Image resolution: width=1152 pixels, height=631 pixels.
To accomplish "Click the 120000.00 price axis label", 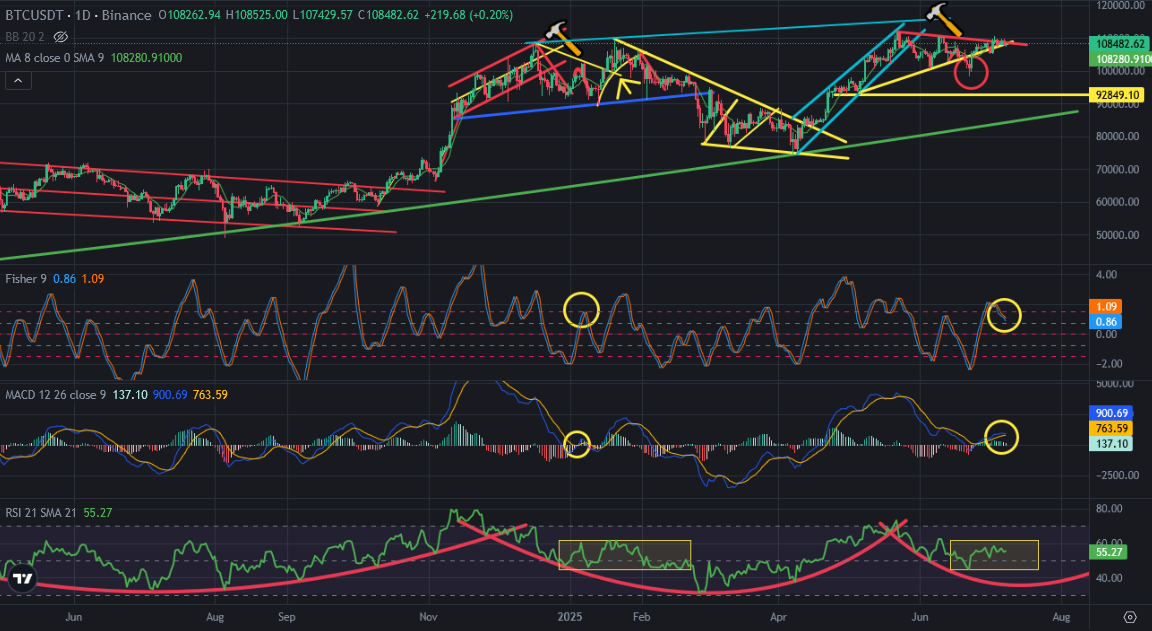I will pos(1119,5).
